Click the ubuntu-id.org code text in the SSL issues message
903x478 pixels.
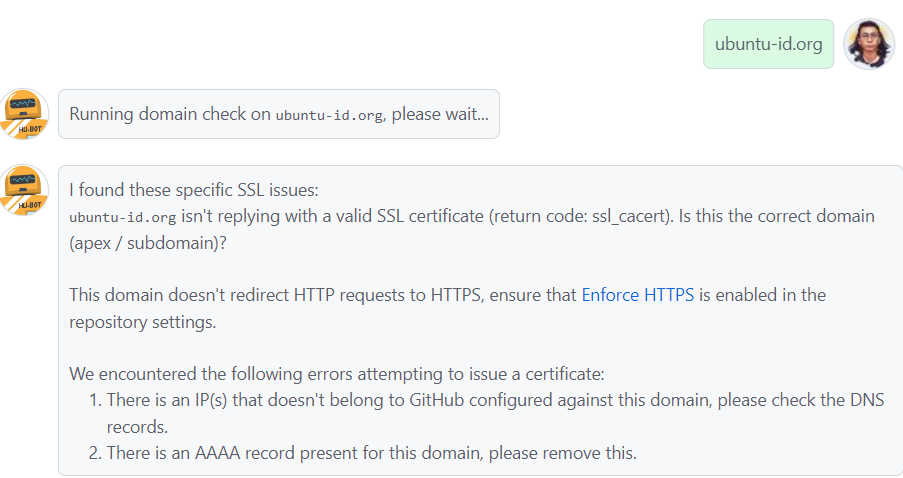110,217
